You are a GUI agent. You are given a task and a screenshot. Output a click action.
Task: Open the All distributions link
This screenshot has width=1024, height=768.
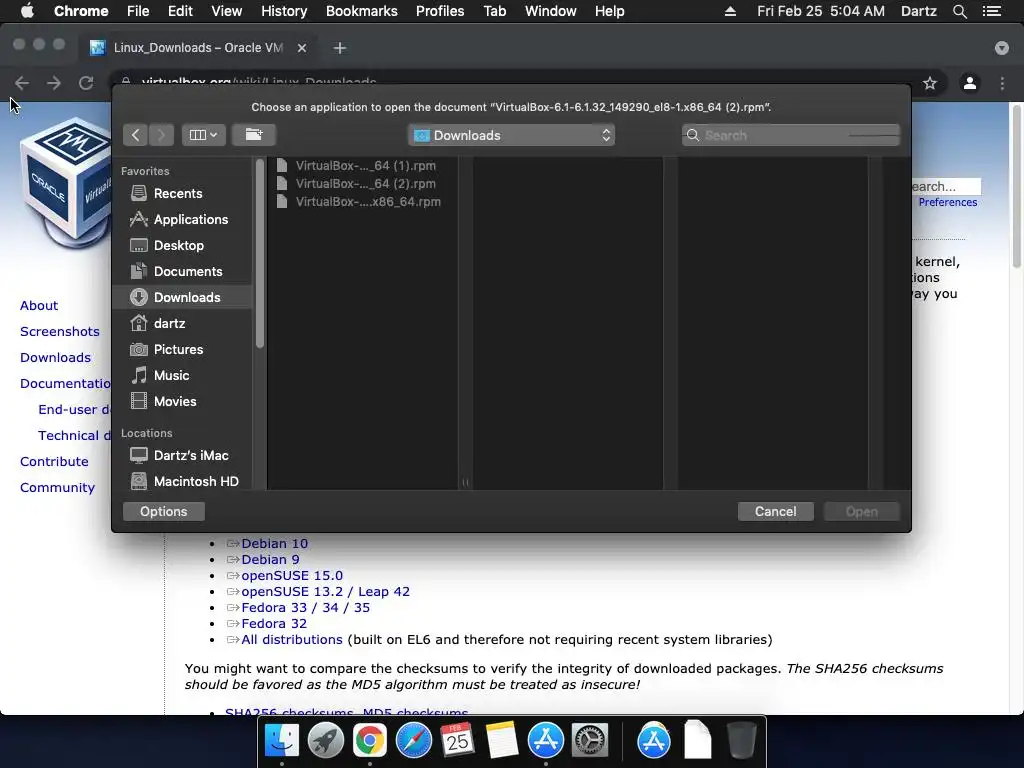click(x=291, y=639)
